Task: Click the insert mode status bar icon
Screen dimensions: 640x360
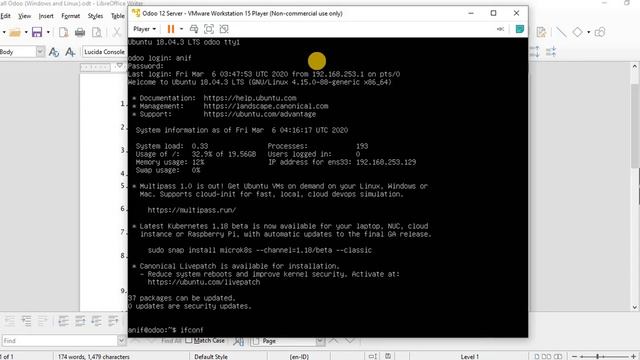Action: pos(372,356)
